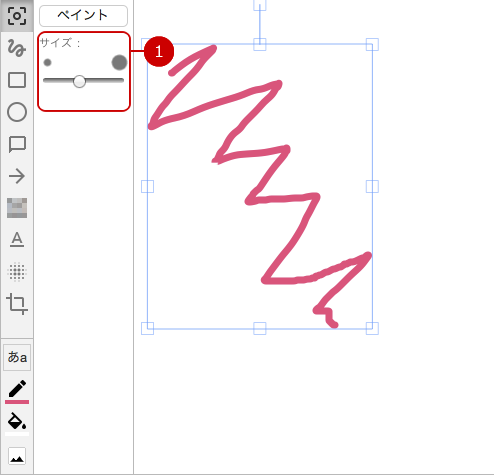Image resolution: width=494 pixels, height=476 pixels.
Task: Select the freehand paint tool
Action: (x=17, y=48)
